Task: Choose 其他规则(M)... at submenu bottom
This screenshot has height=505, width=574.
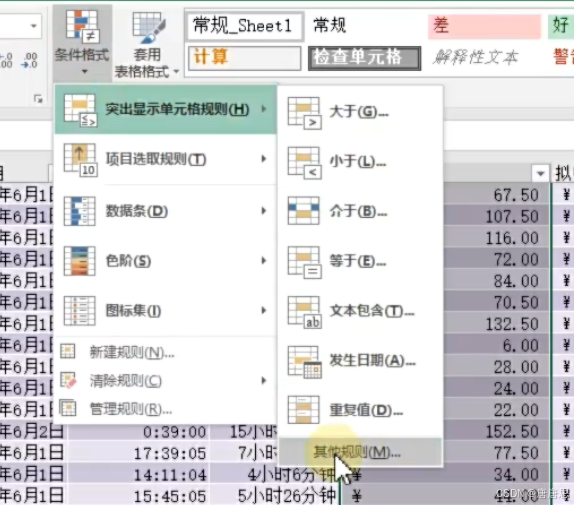Action: (x=360, y=452)
